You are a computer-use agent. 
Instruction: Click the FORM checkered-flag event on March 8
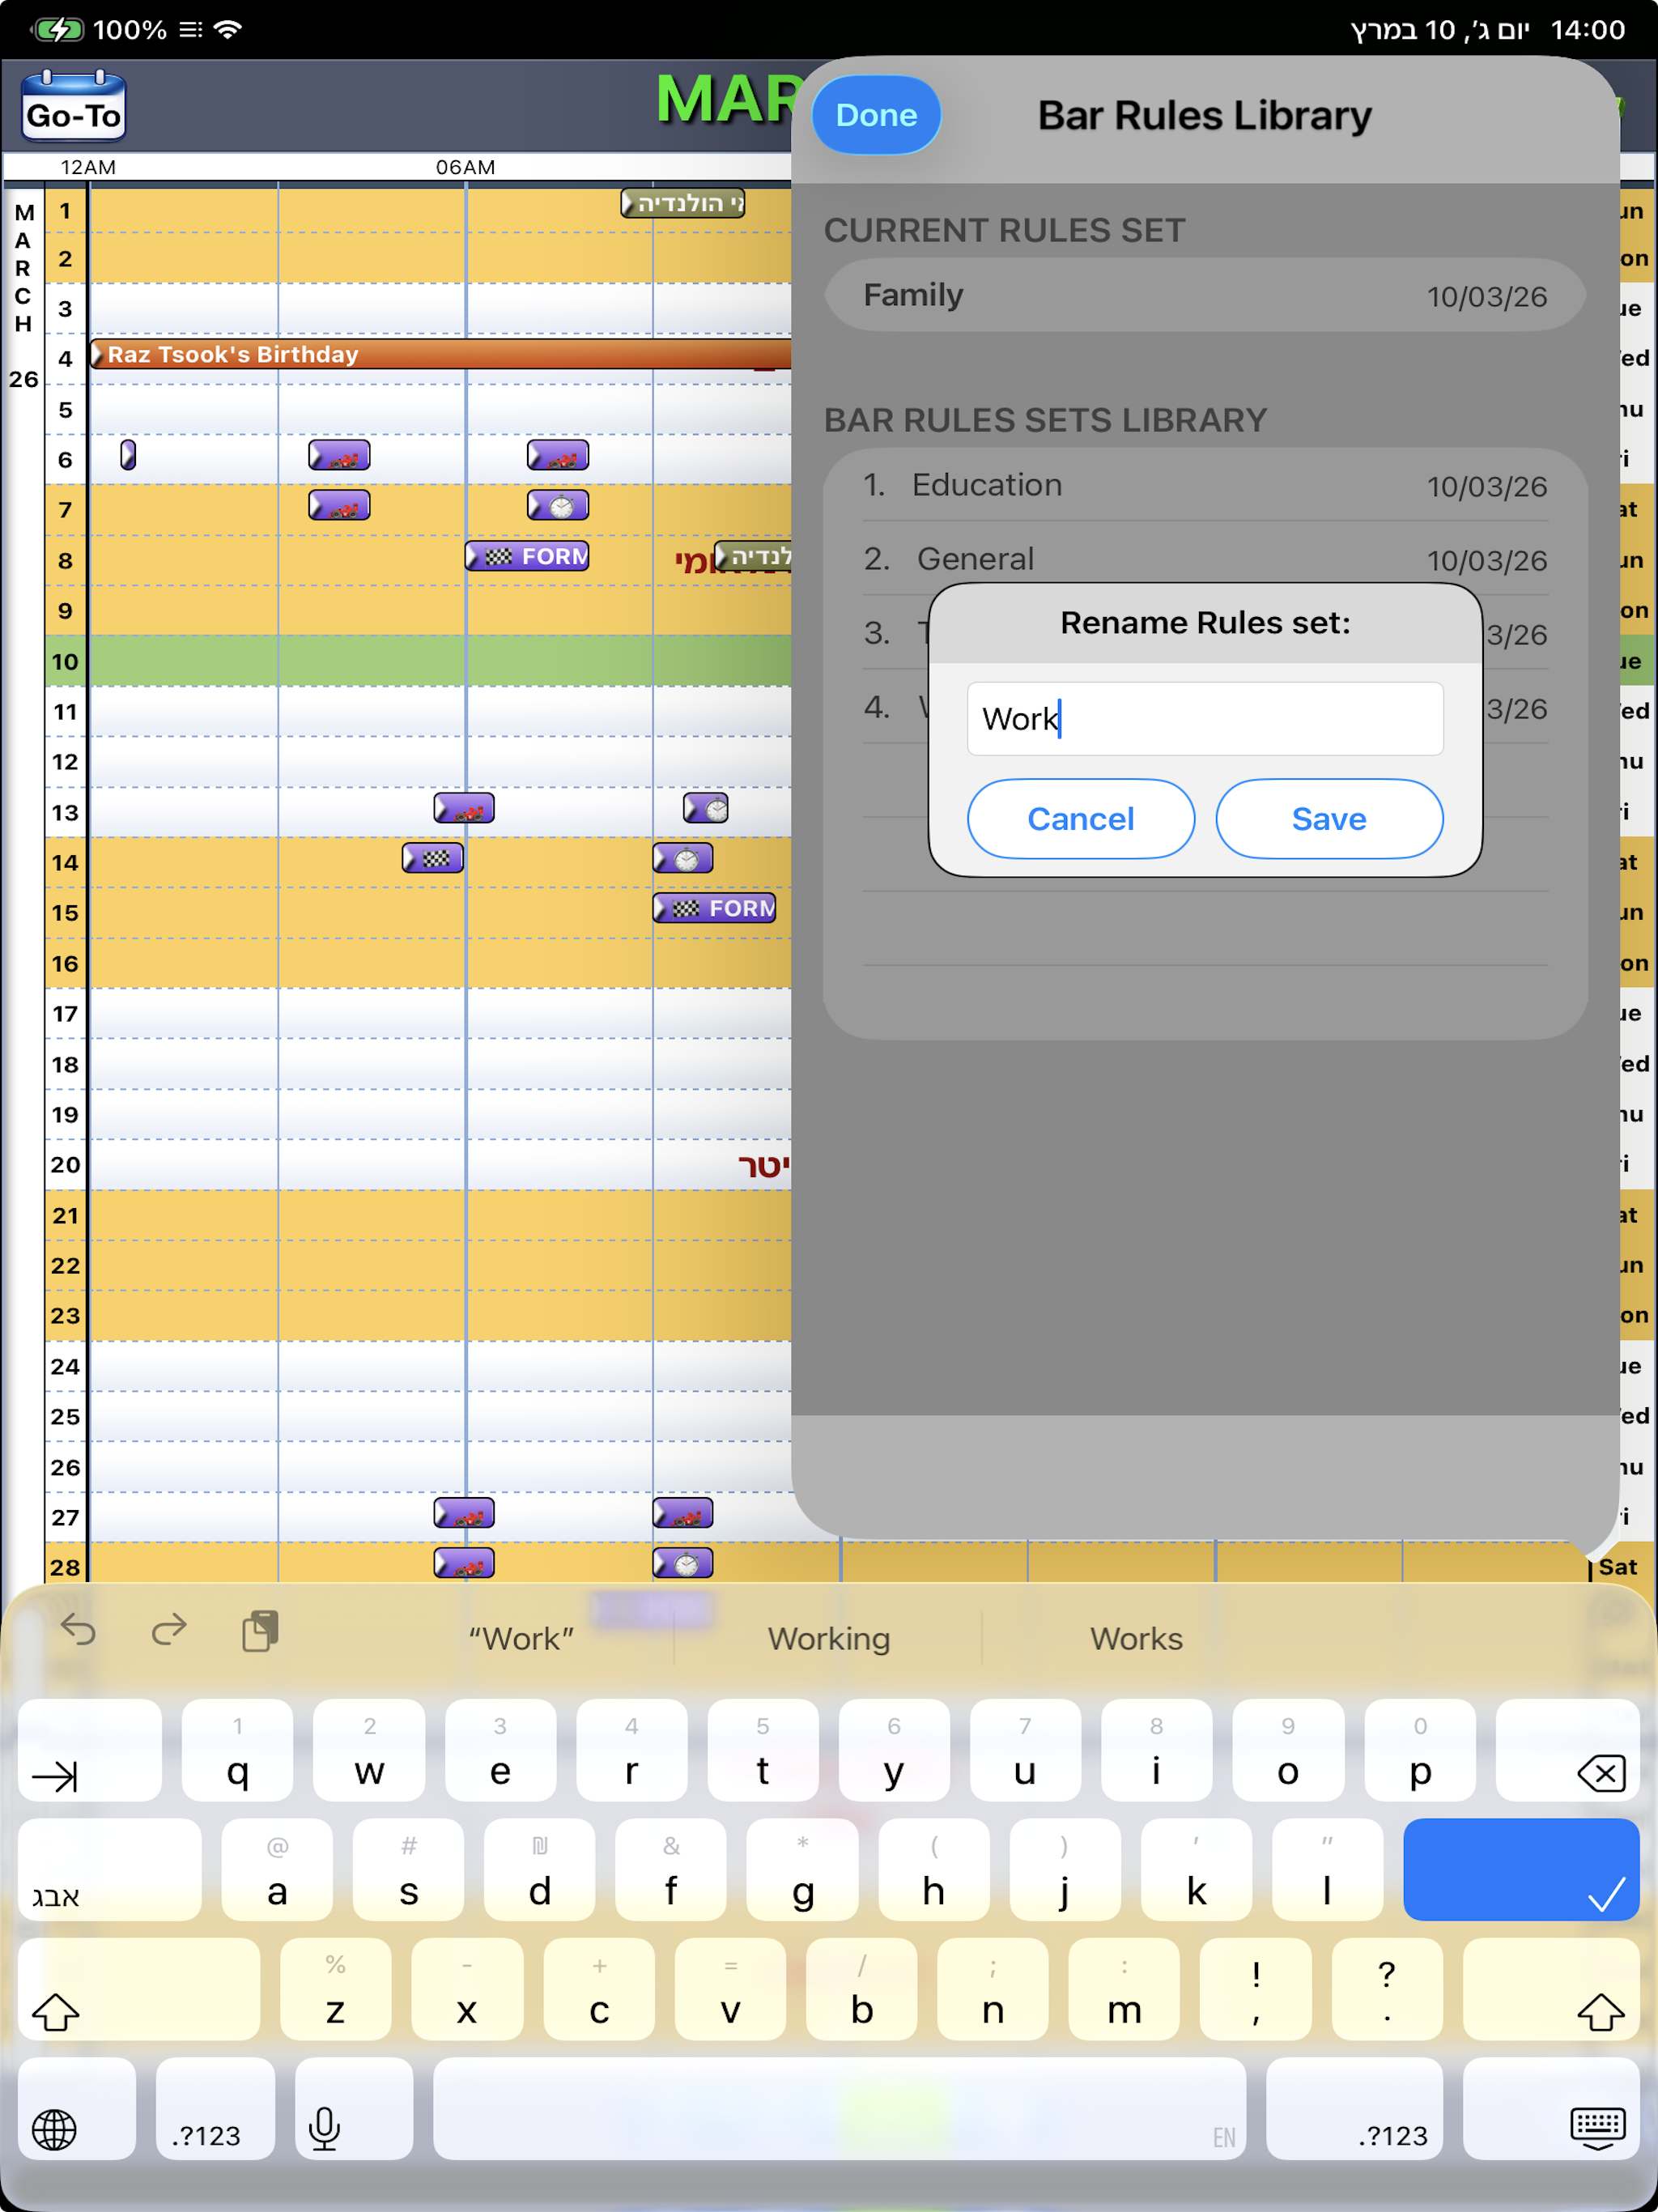(x=527, y=556)
